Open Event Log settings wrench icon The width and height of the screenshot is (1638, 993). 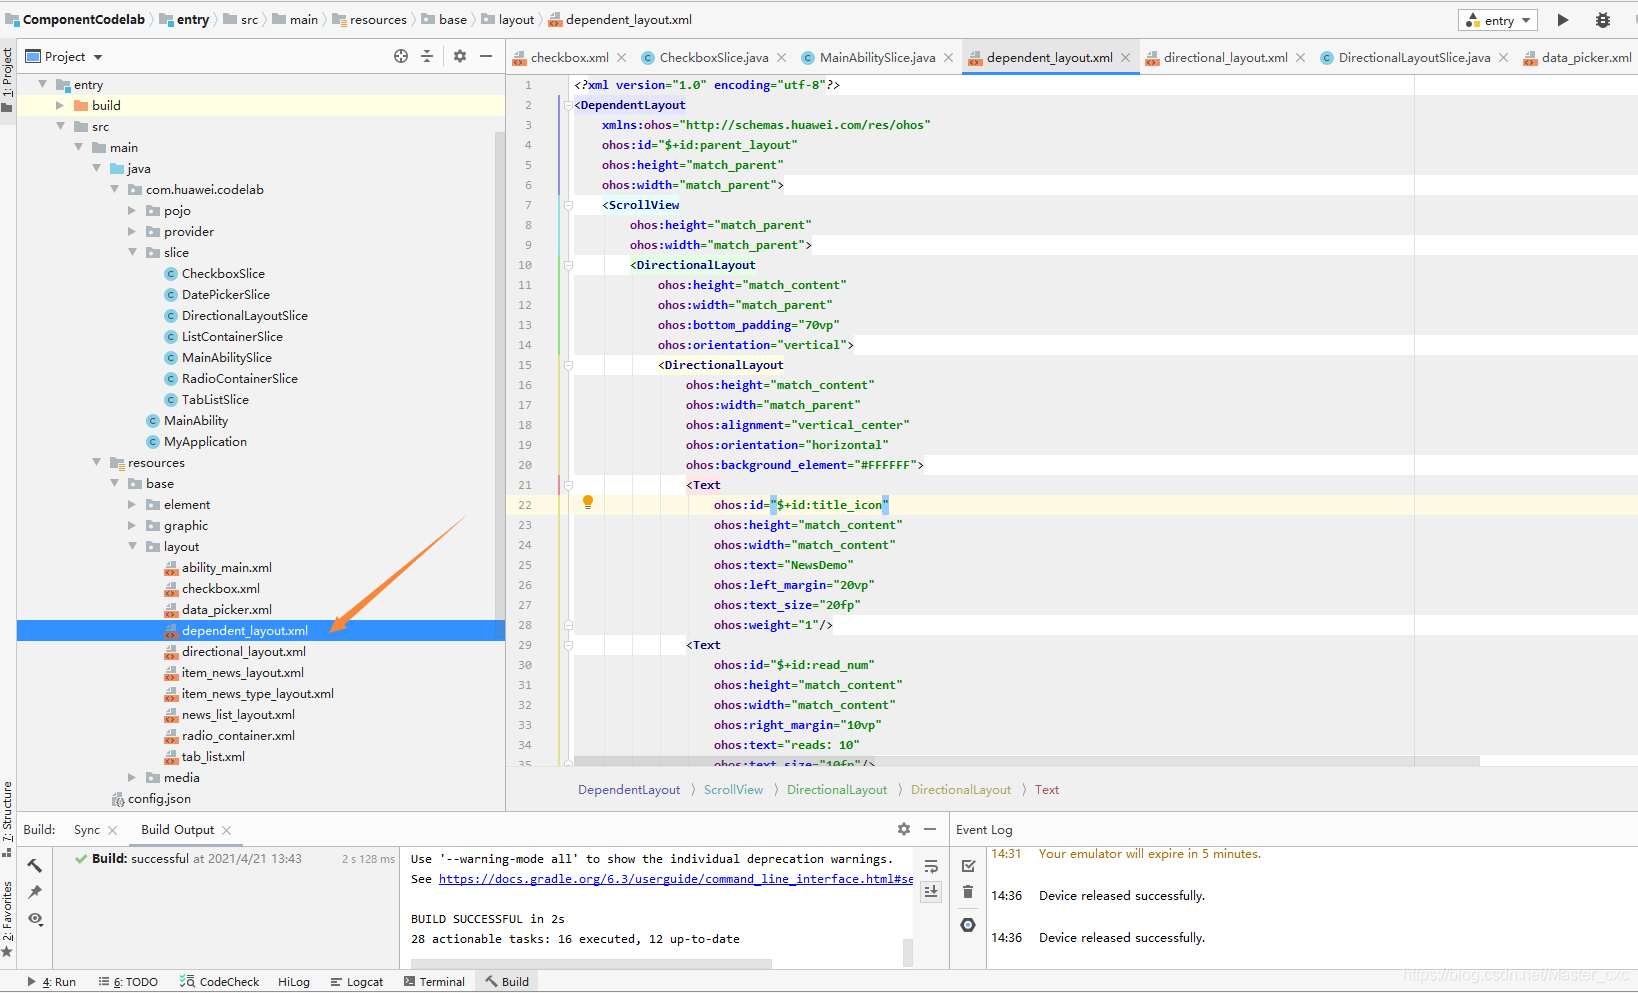click(968, 925)
